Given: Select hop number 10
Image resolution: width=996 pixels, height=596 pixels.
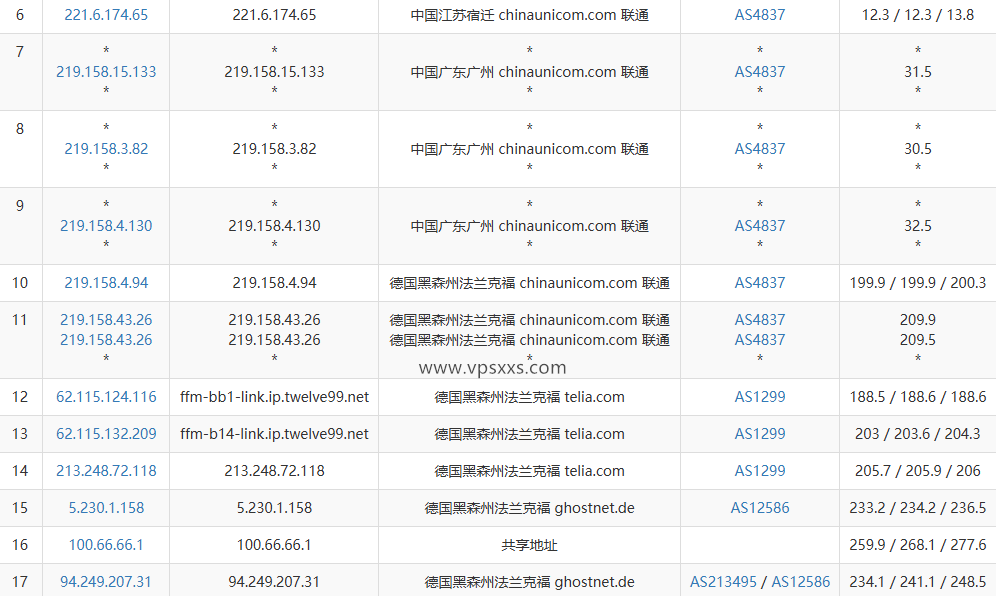Looking at the screenshot, I should tap(20, 283).
